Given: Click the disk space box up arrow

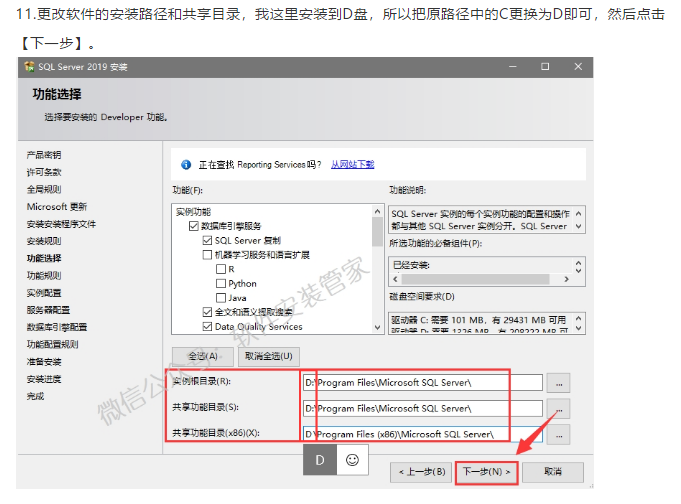Looking at the screenshot, I should [579, 318].
